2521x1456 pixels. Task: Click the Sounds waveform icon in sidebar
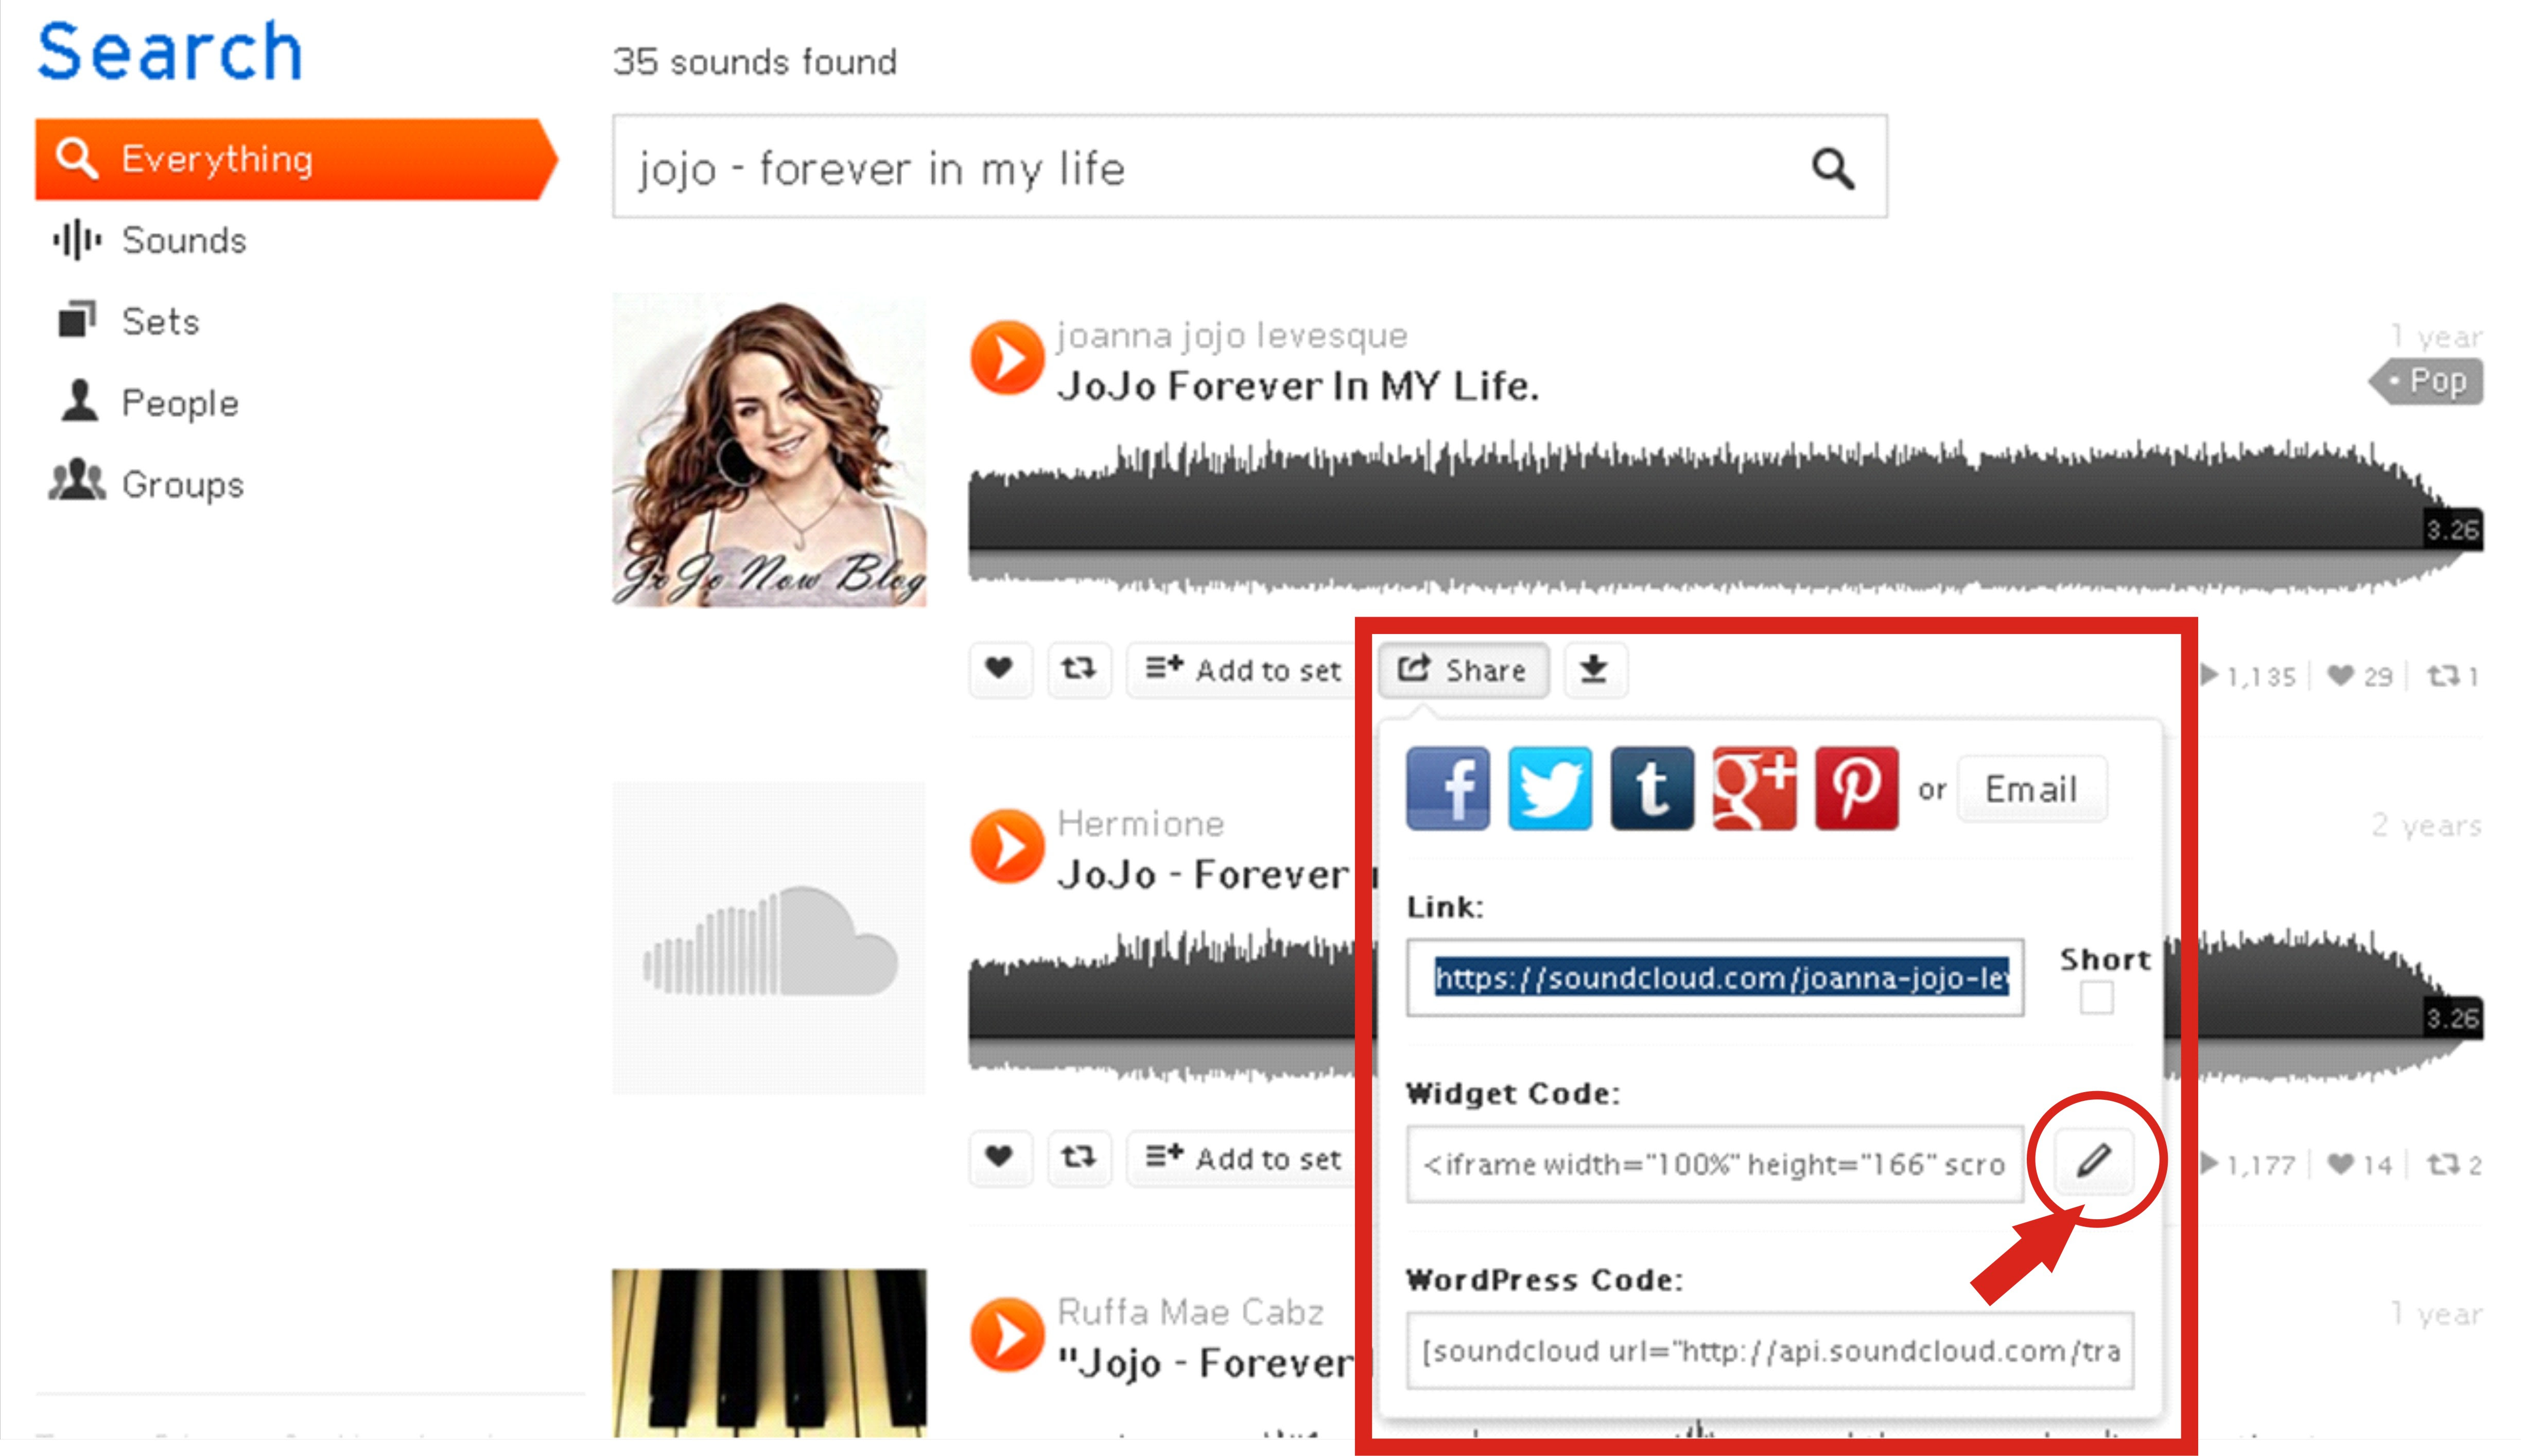(77, 240)
